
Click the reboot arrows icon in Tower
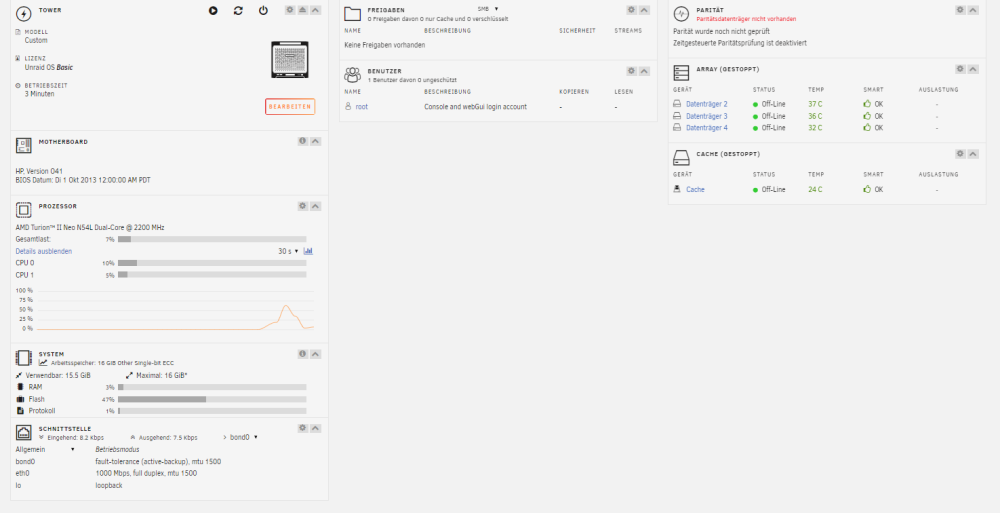pyautogui.click(x=238, y=11)
